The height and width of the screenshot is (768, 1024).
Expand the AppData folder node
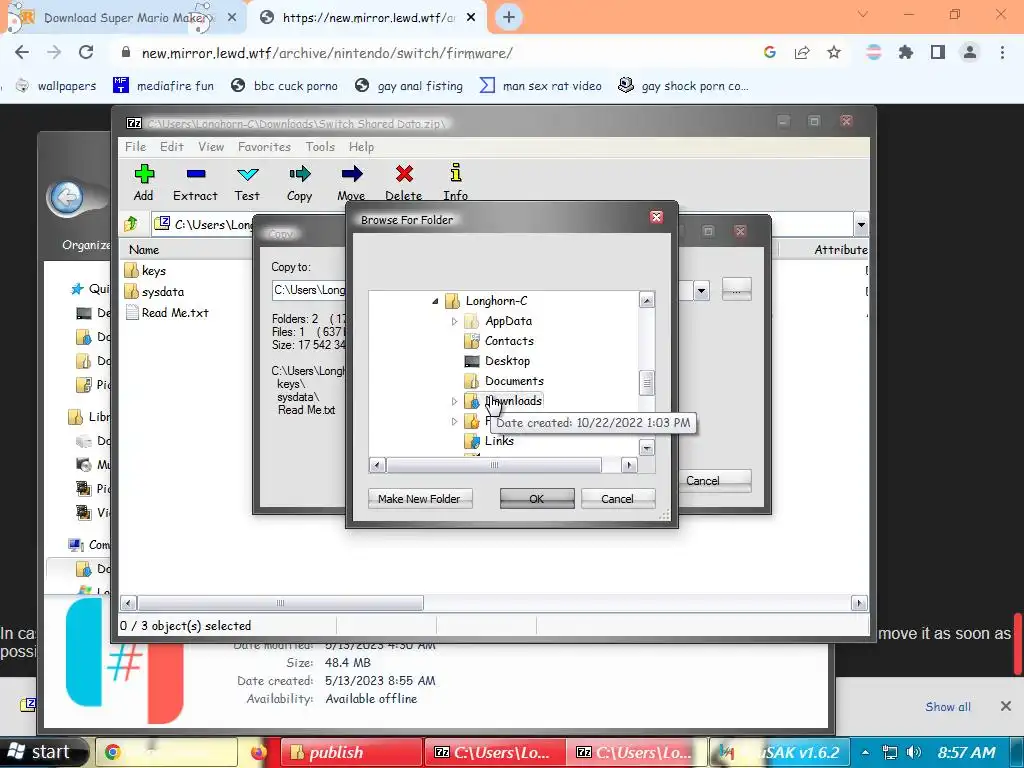pyautogui.click(x=455, y=321)
